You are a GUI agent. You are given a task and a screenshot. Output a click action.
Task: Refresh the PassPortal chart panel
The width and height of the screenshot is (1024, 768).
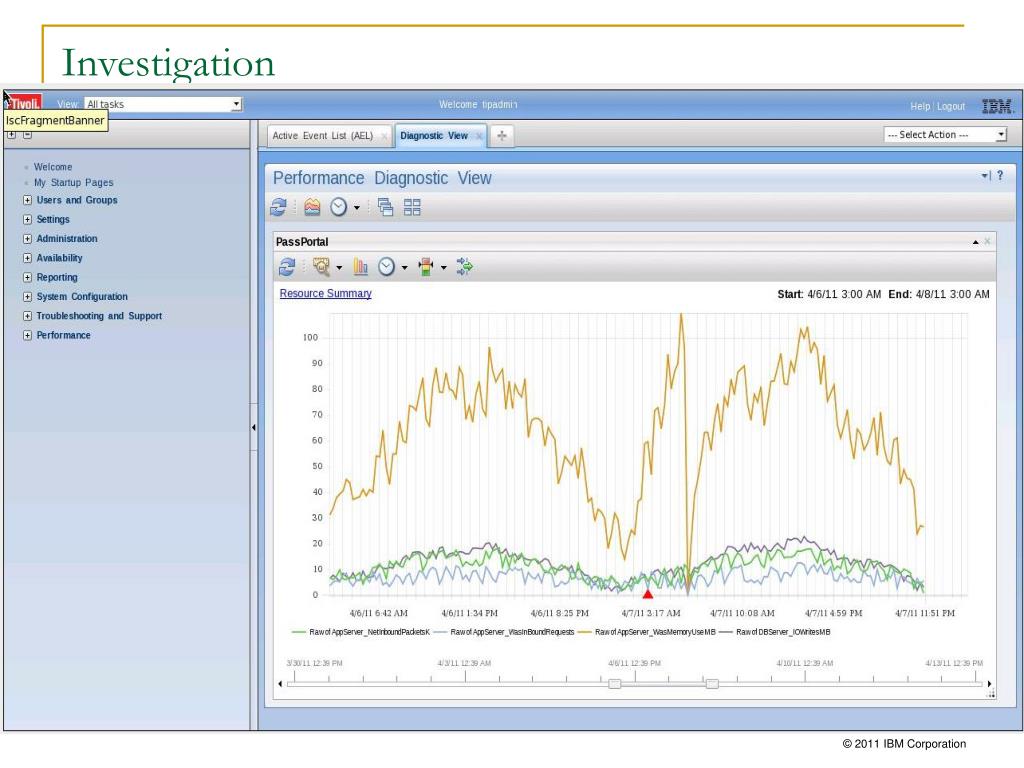pos(287,266)
